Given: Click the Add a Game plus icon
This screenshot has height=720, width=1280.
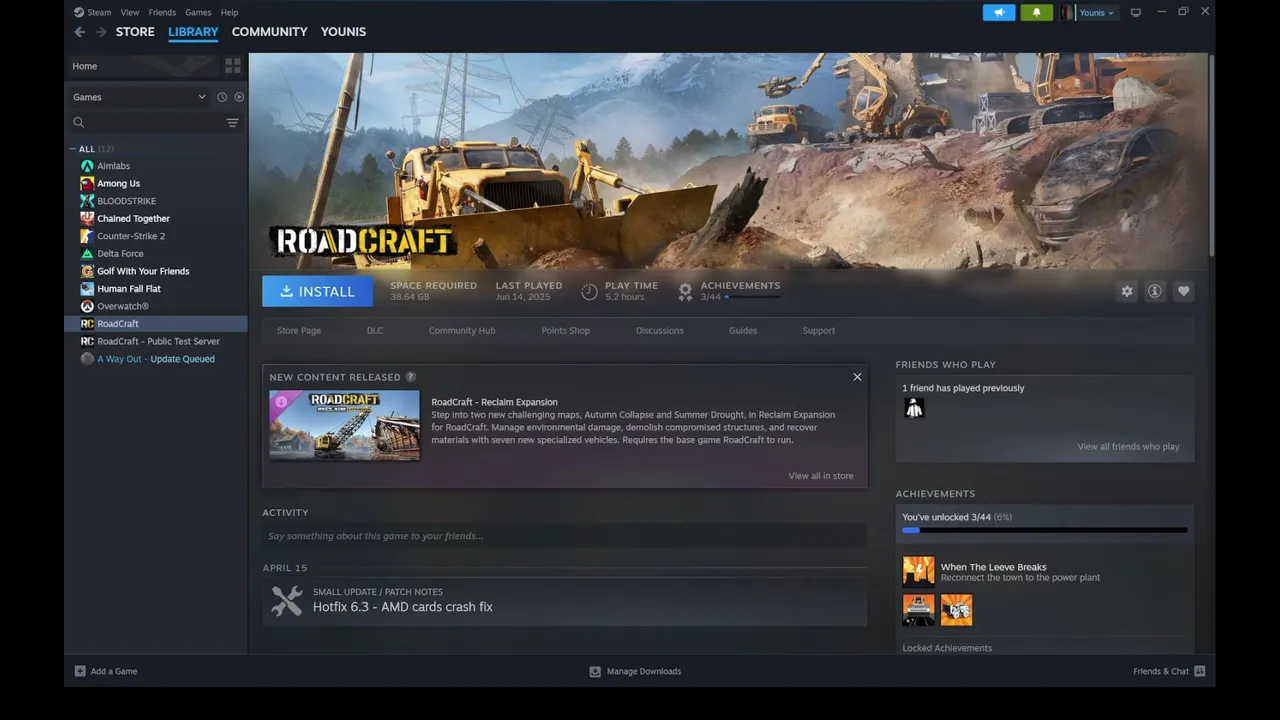Looking at the screenshot, I should [81, 671].
